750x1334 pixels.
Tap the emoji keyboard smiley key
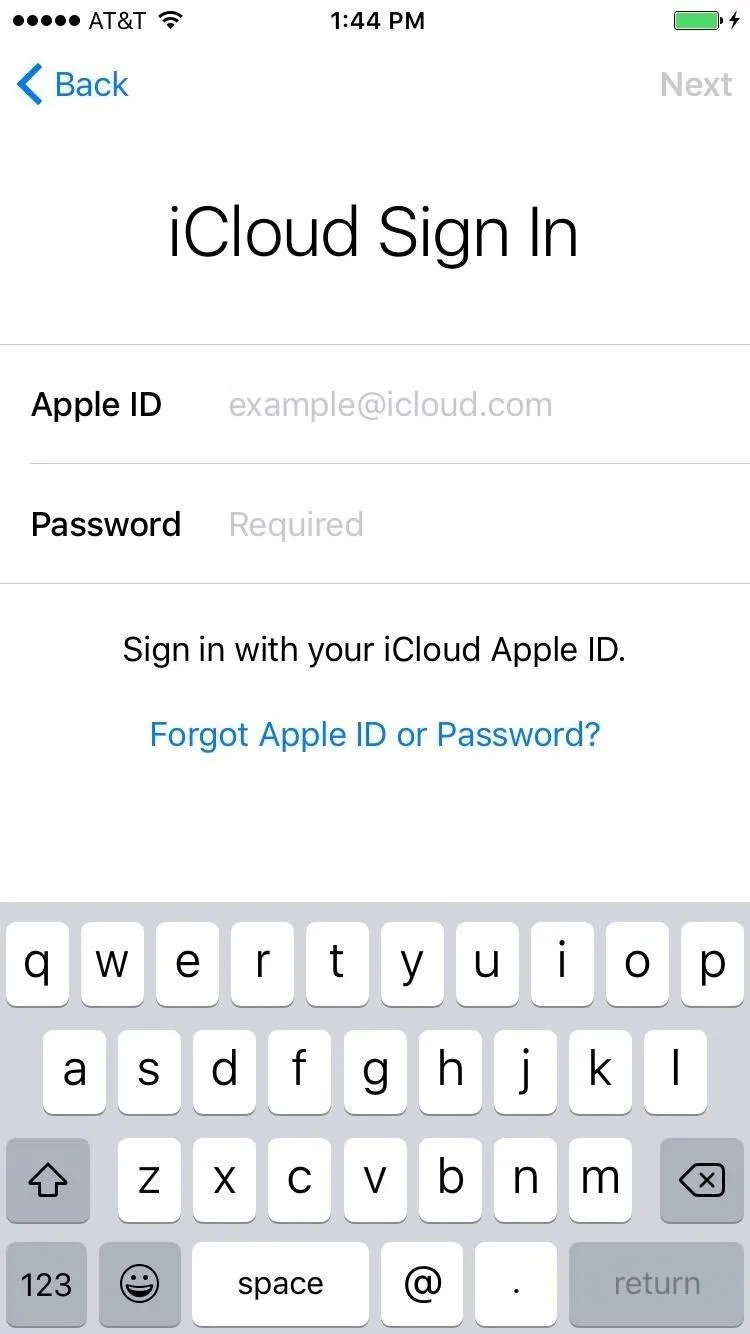pyautogui.click(x=139, y=1284)
